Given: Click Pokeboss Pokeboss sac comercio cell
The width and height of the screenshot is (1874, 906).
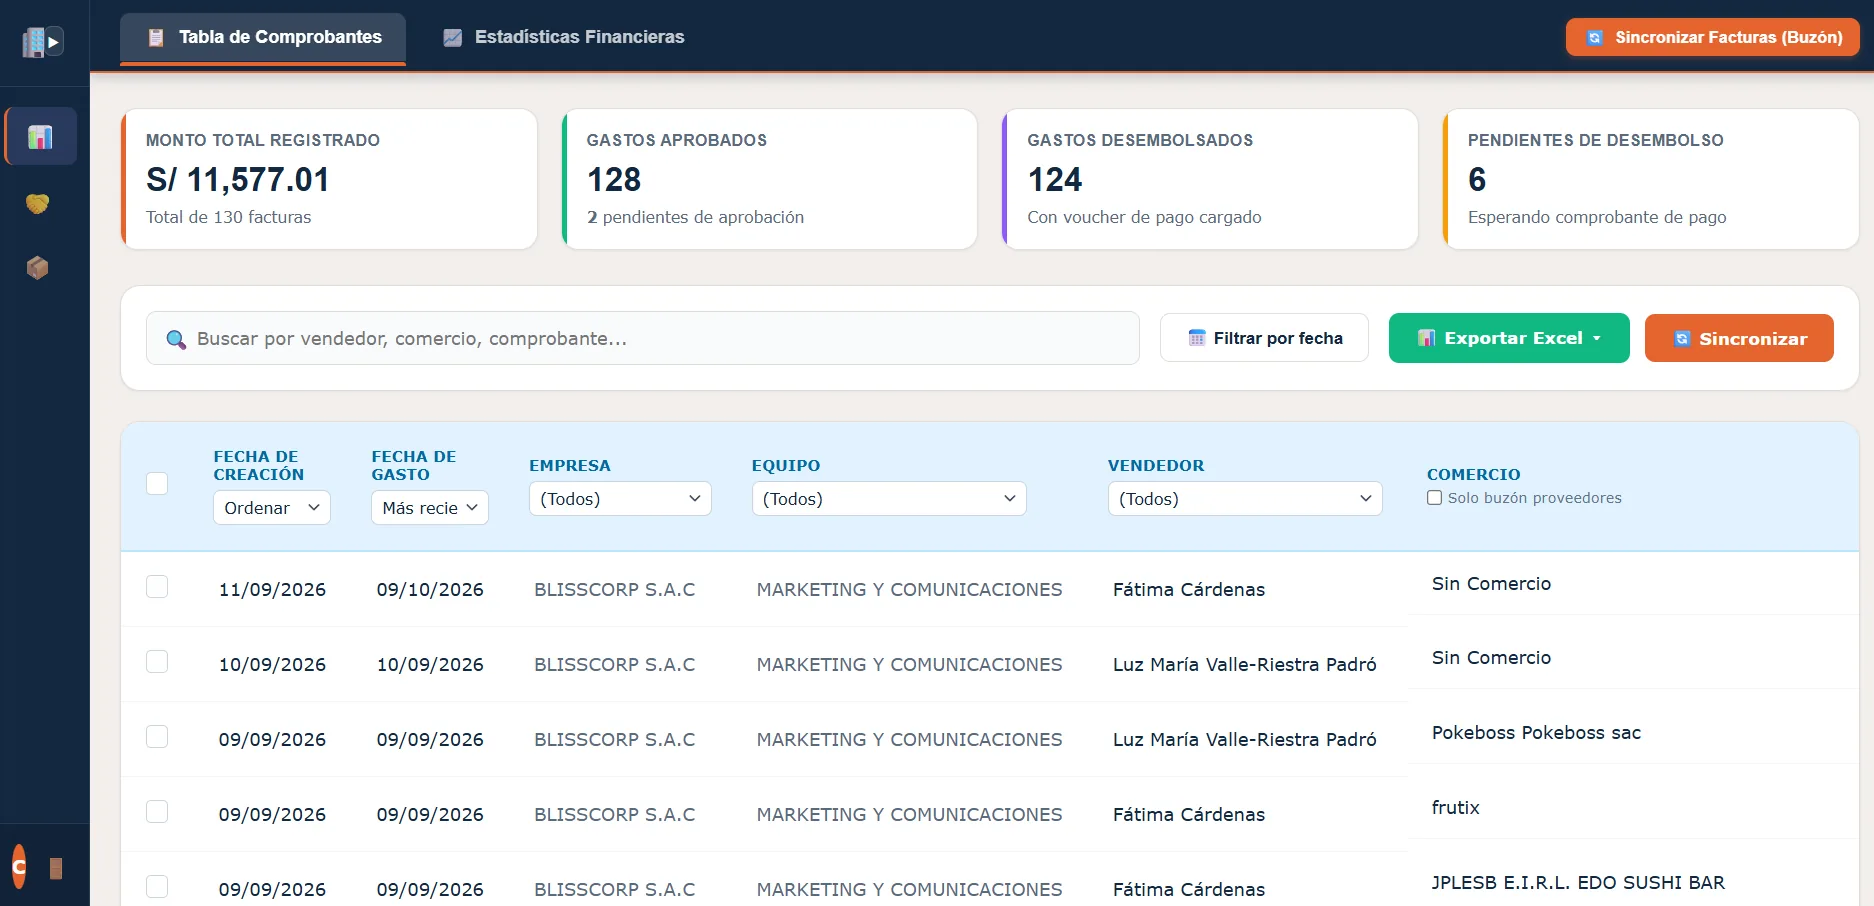Looking at the screenshot, I should point(1536,733).
